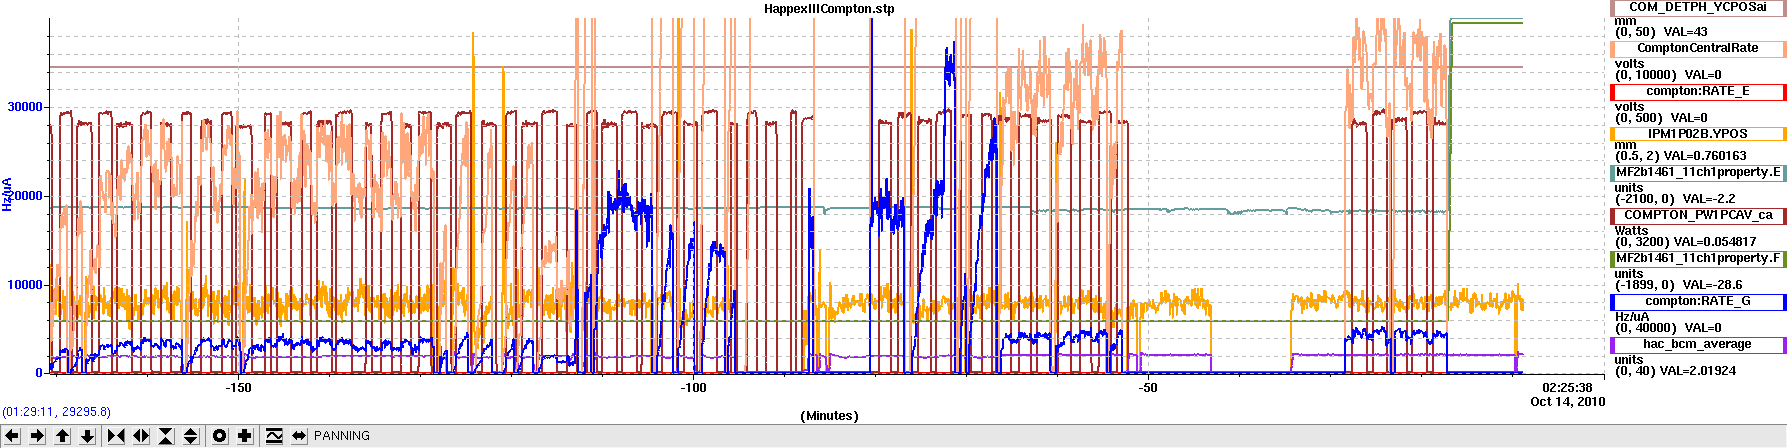
Task: Select the IPM1P02B.YPOS legend entry
Action: coord(1698,133)
